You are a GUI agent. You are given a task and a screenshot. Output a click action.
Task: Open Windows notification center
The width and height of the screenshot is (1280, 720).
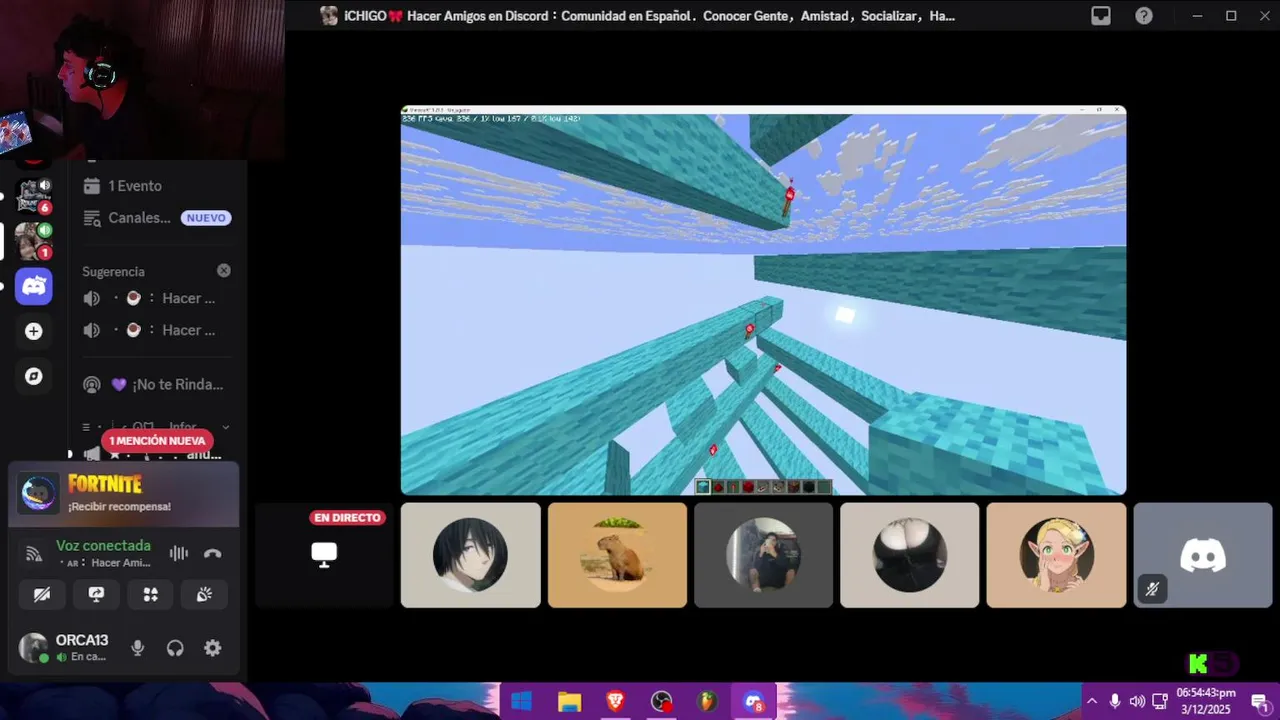coord(1259,702)
